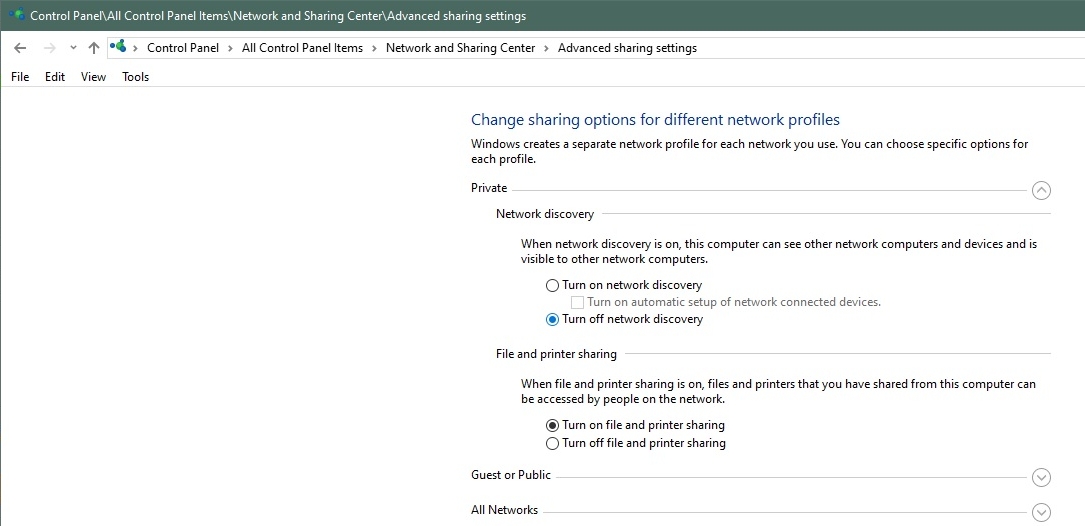Viewport: 1085px width, 526px height.
Task: Go up one level with Up arrow
Action: (x=94, y=48)
